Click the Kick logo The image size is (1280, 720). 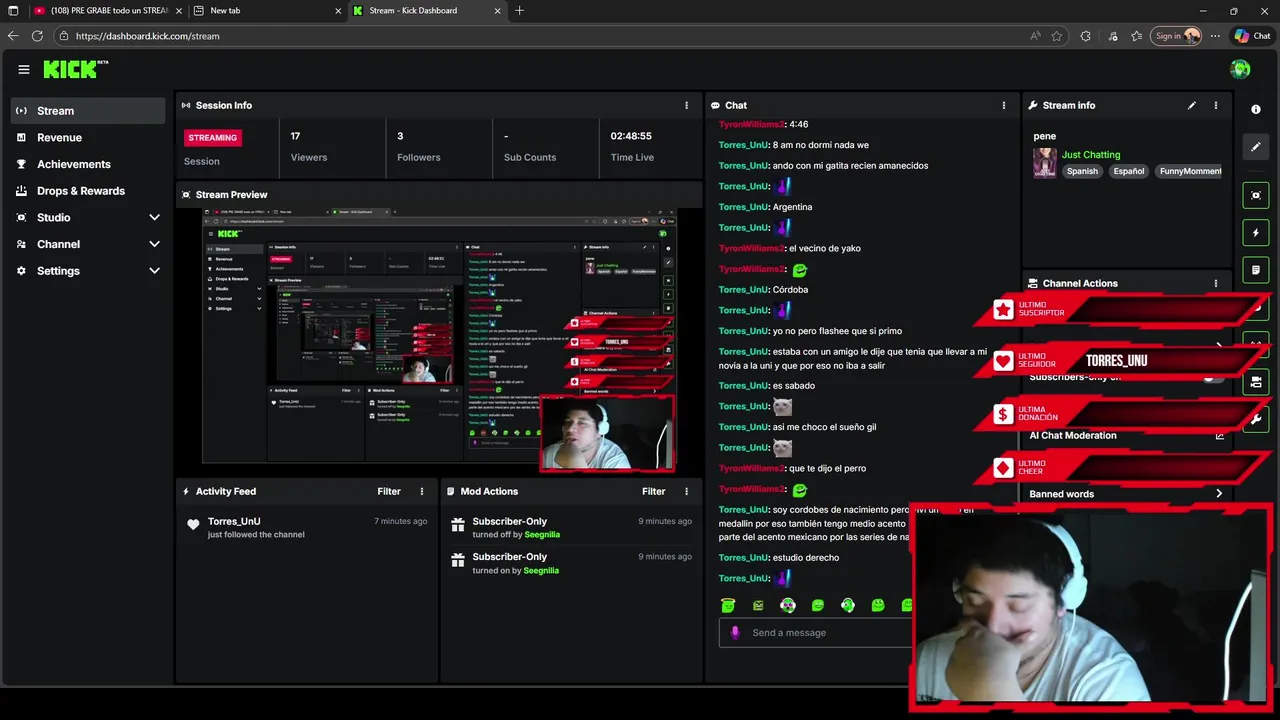coord(75,69)
